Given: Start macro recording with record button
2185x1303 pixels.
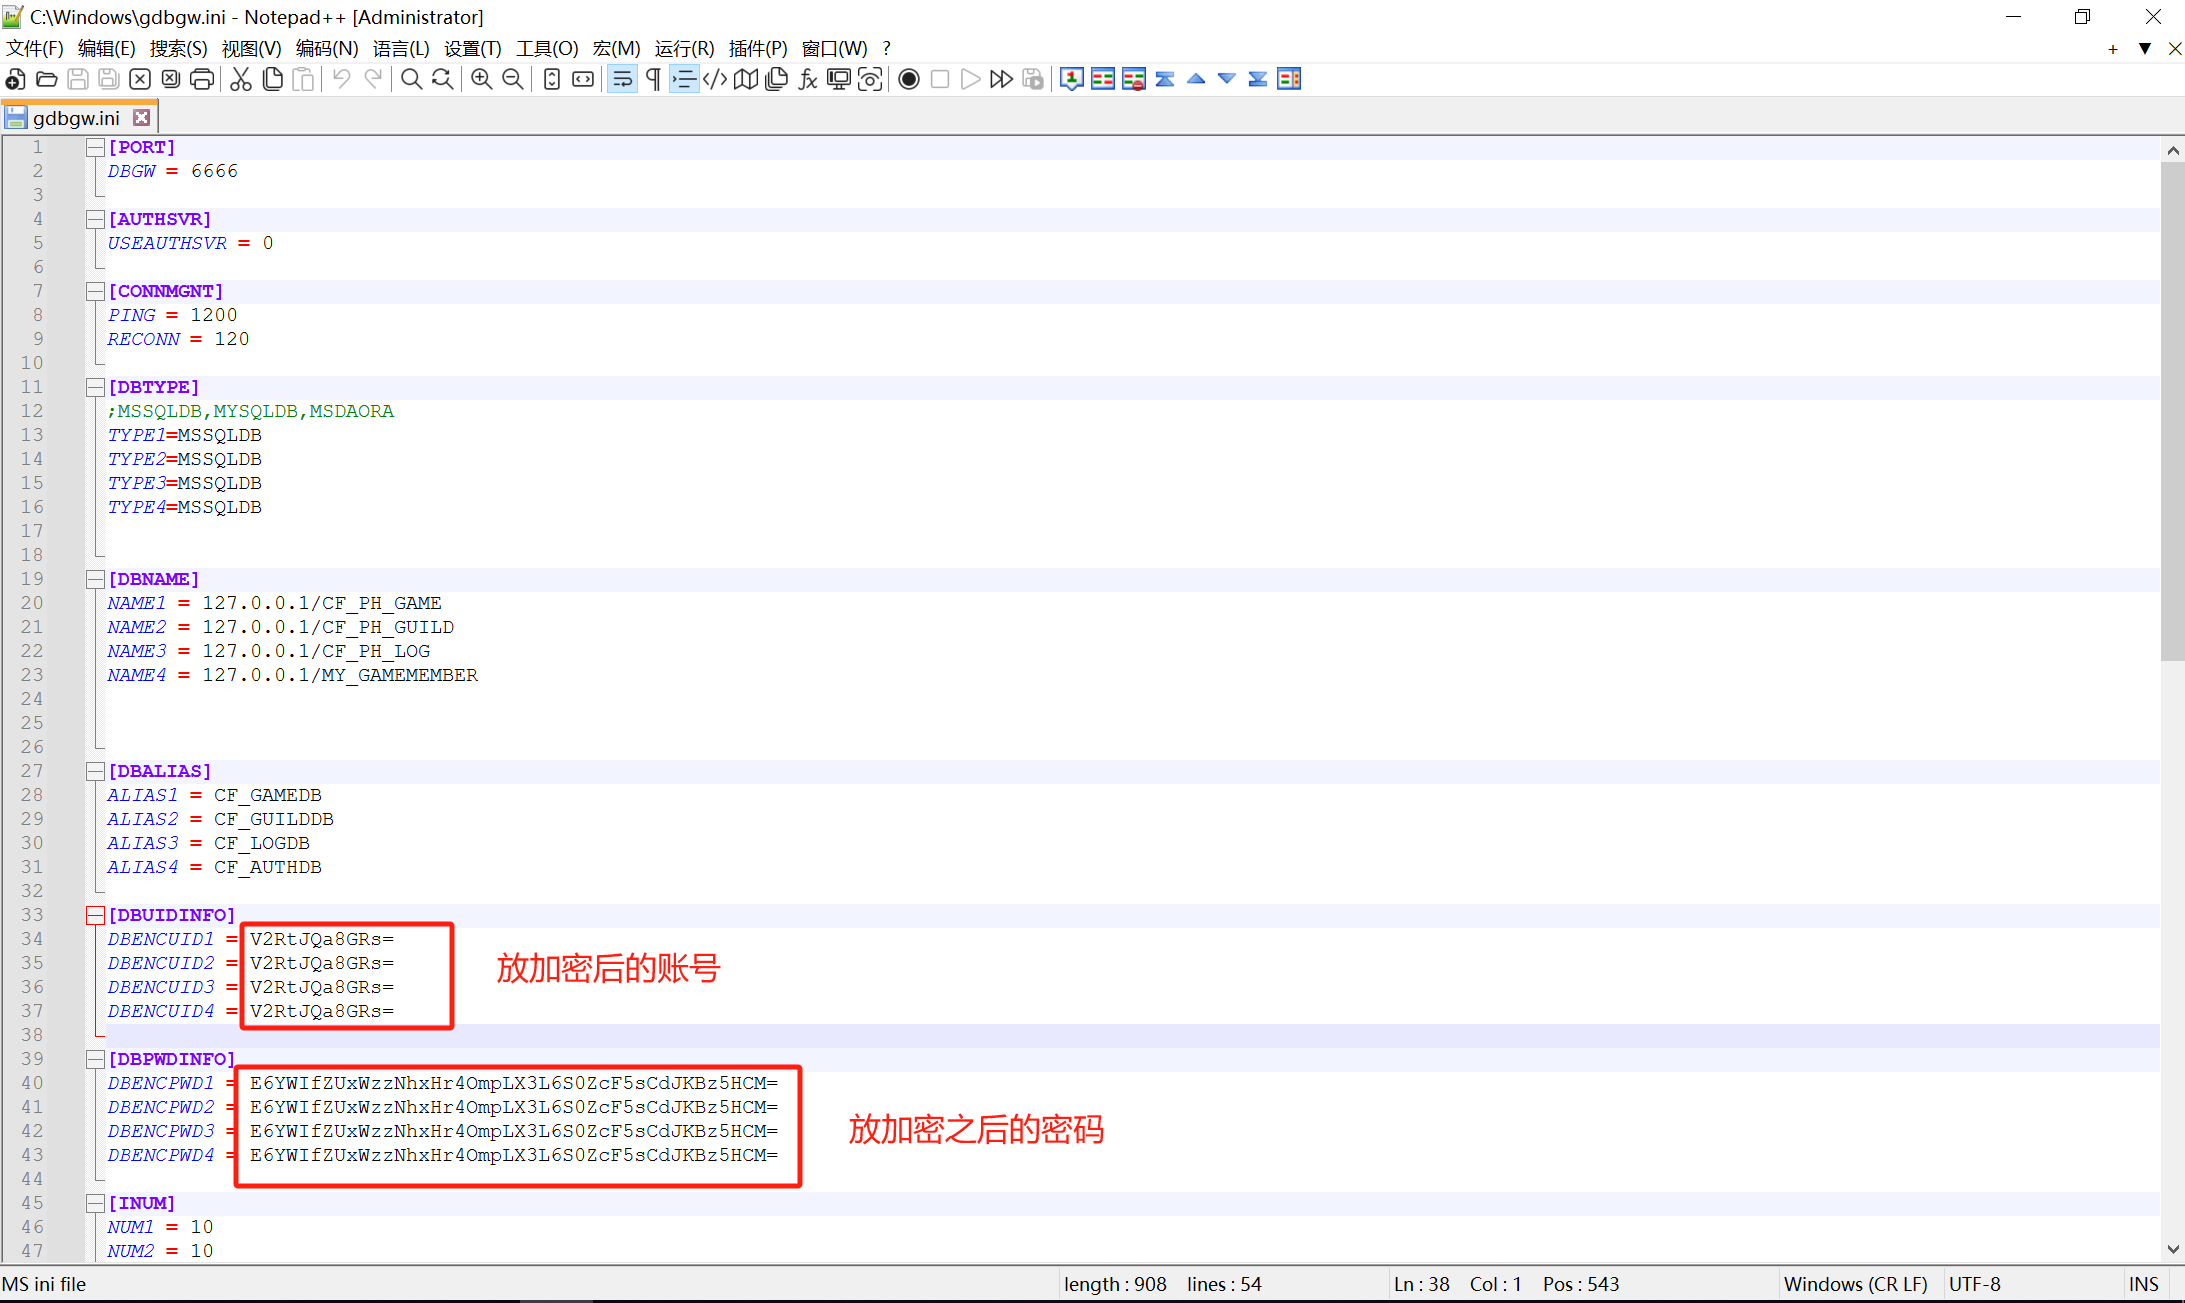Looking at the screenshot, I should point(908,80).
